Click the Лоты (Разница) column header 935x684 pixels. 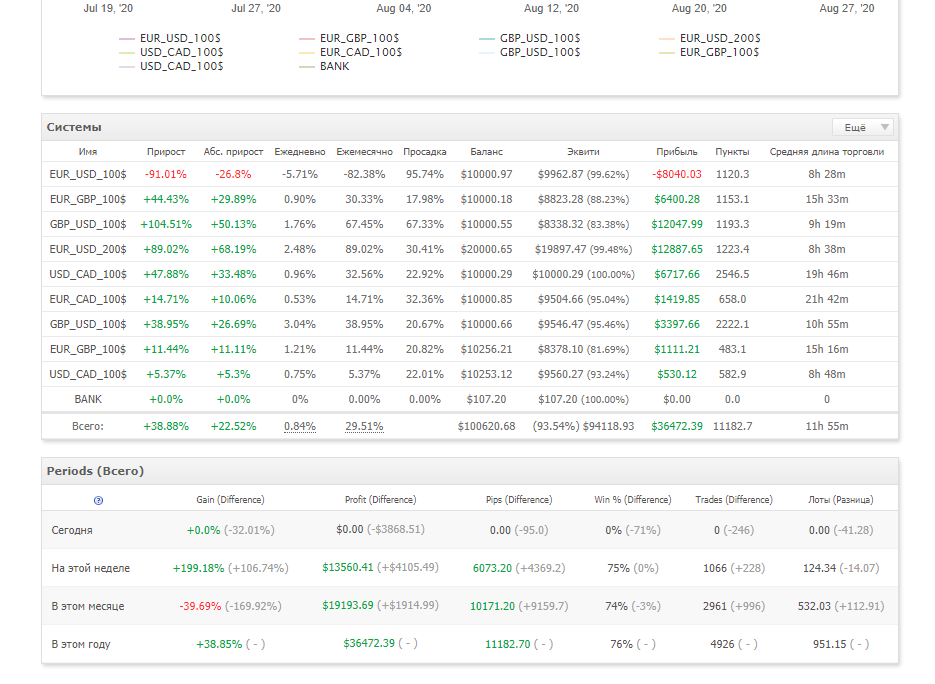click(841, 500)
